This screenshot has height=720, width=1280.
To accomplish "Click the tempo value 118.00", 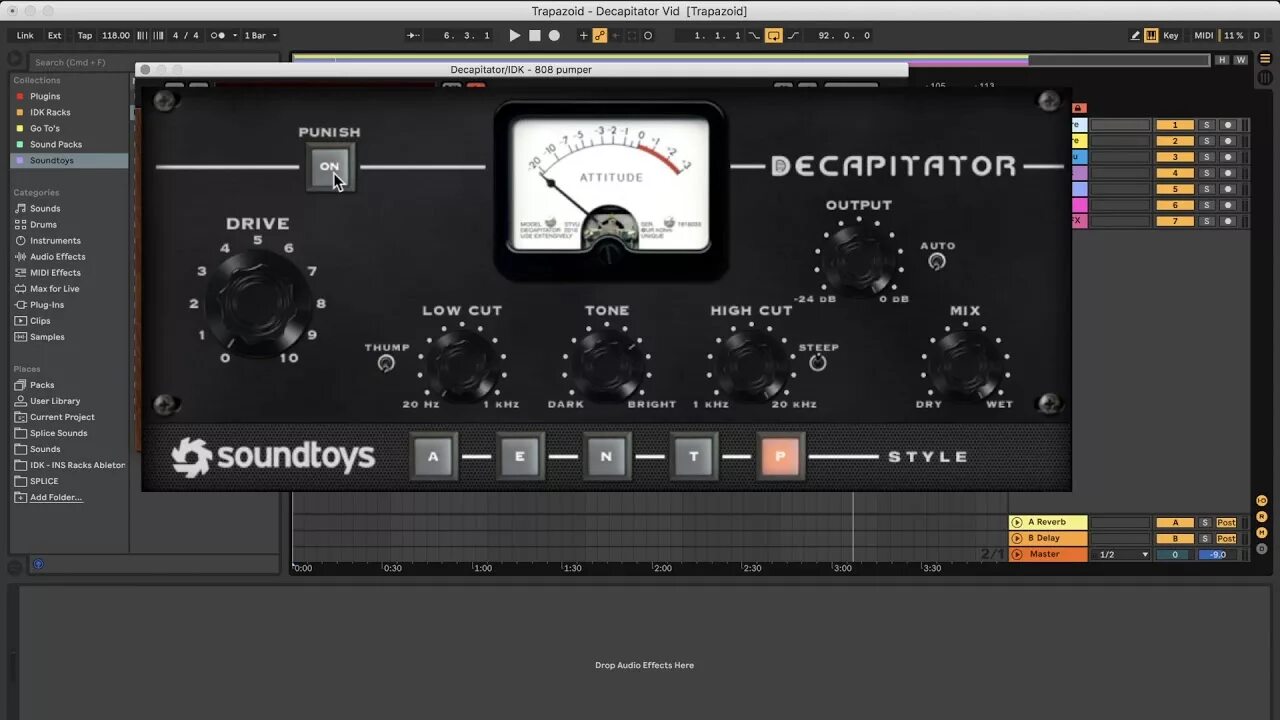I will 116,35.
